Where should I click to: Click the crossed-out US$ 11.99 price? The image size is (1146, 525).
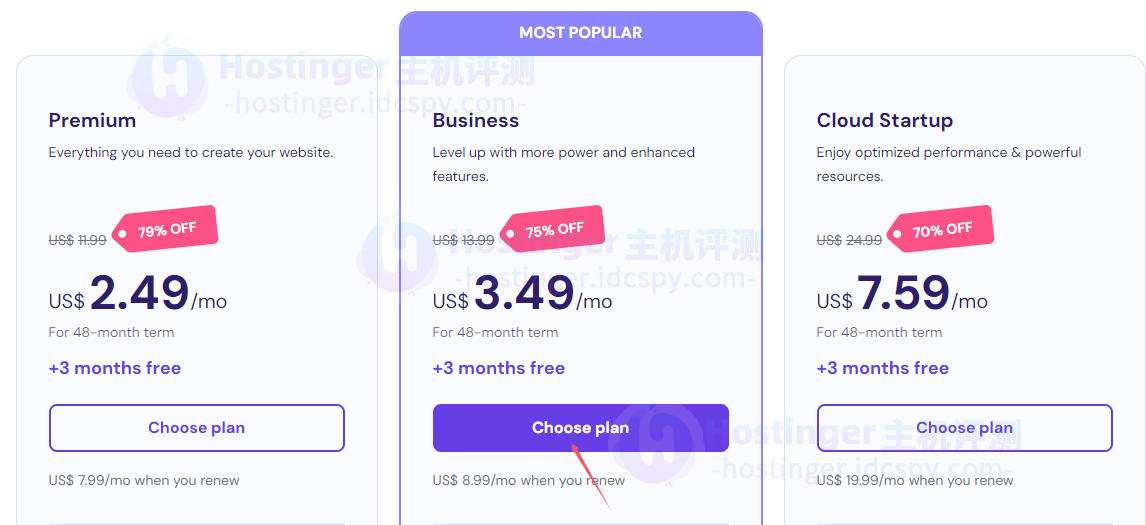[x=77, y=240]
